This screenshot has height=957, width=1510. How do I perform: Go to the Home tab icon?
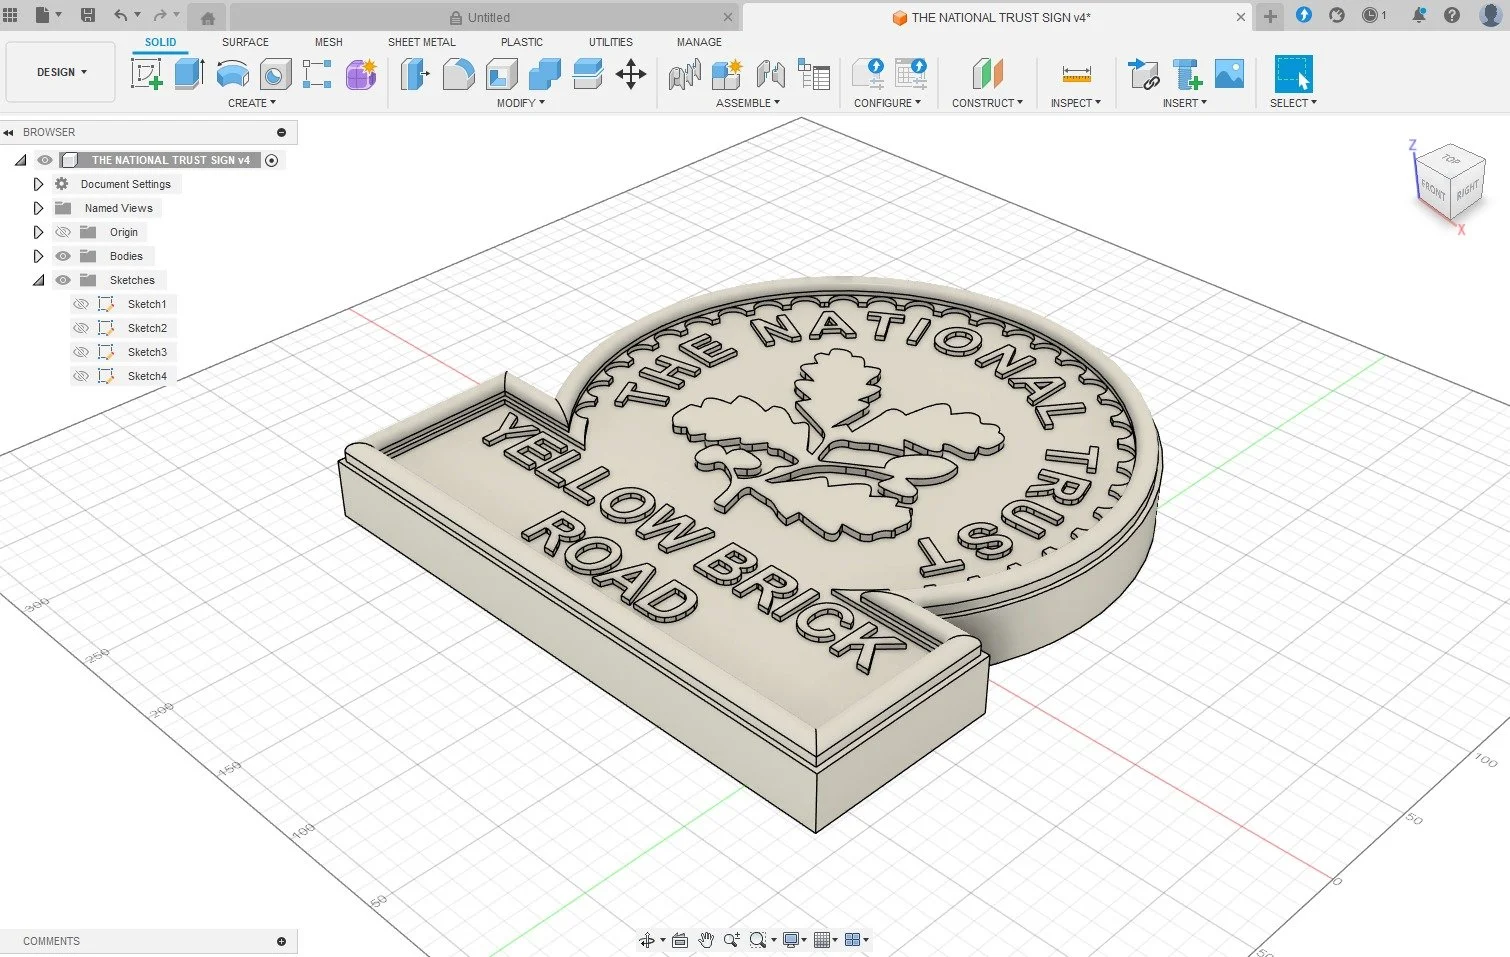pos(207,18)
